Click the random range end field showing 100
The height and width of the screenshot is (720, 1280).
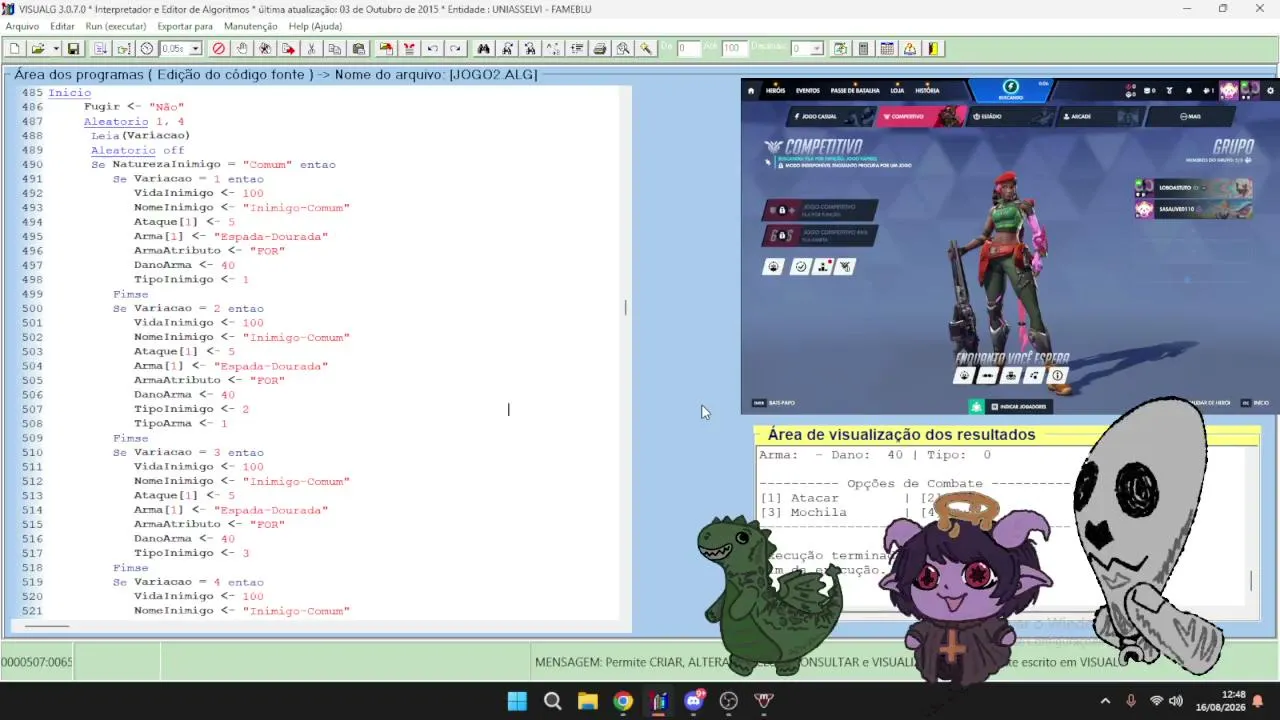pos(734,48)
